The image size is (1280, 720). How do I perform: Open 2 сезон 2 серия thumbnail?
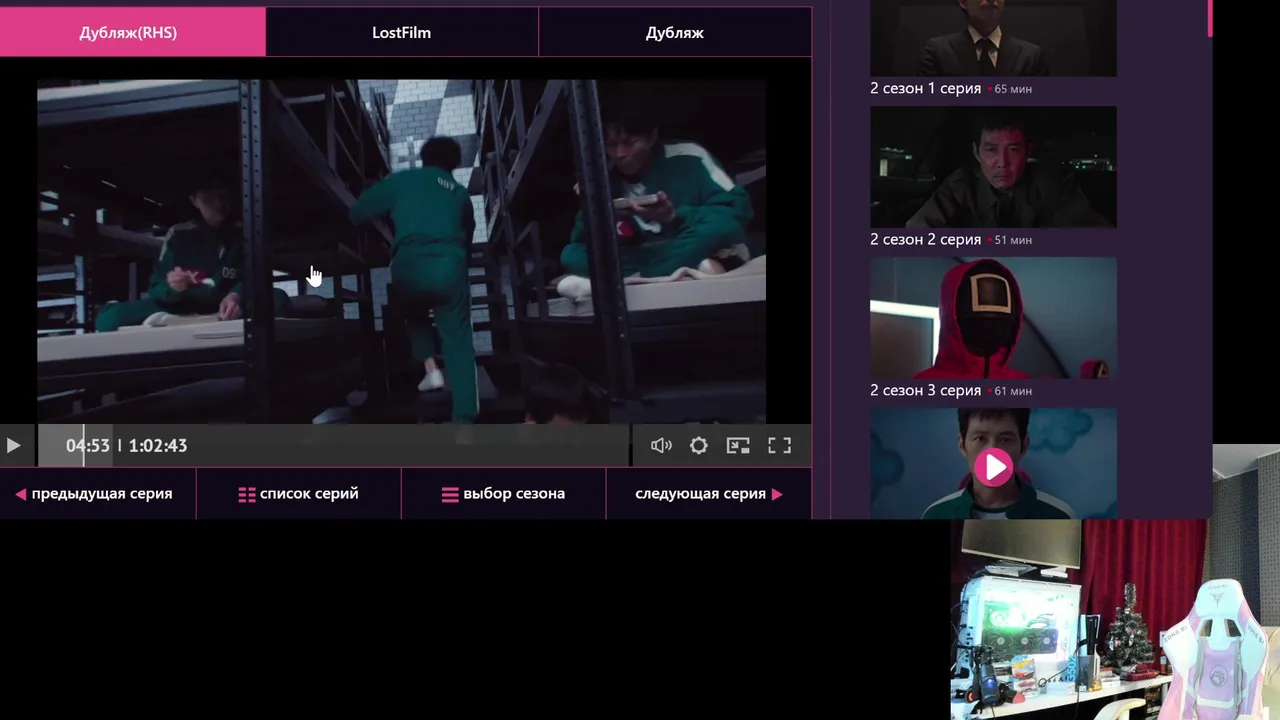point(993,167)
